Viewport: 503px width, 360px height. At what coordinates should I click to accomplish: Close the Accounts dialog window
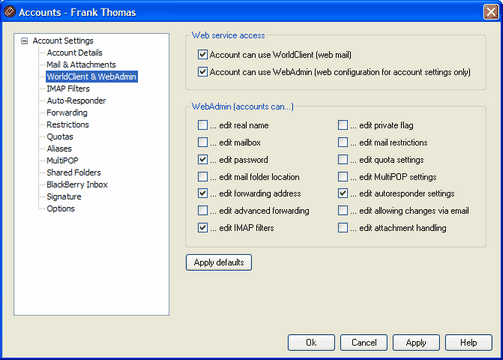[491, 12]
